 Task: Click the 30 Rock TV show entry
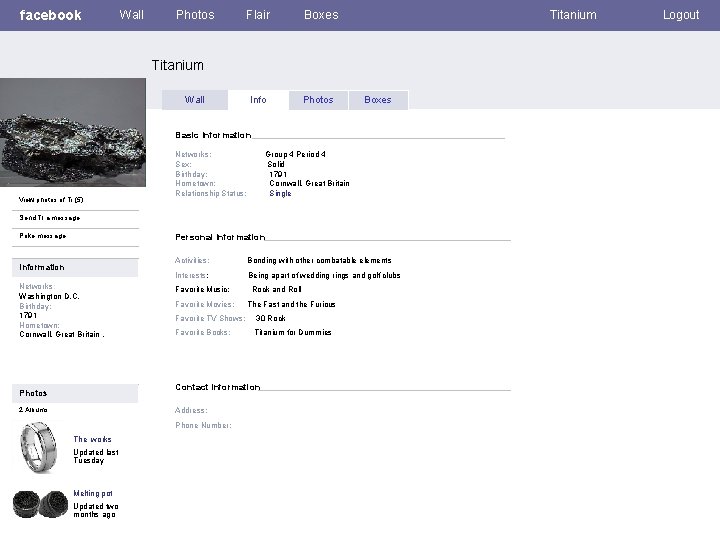pos(270,318)
